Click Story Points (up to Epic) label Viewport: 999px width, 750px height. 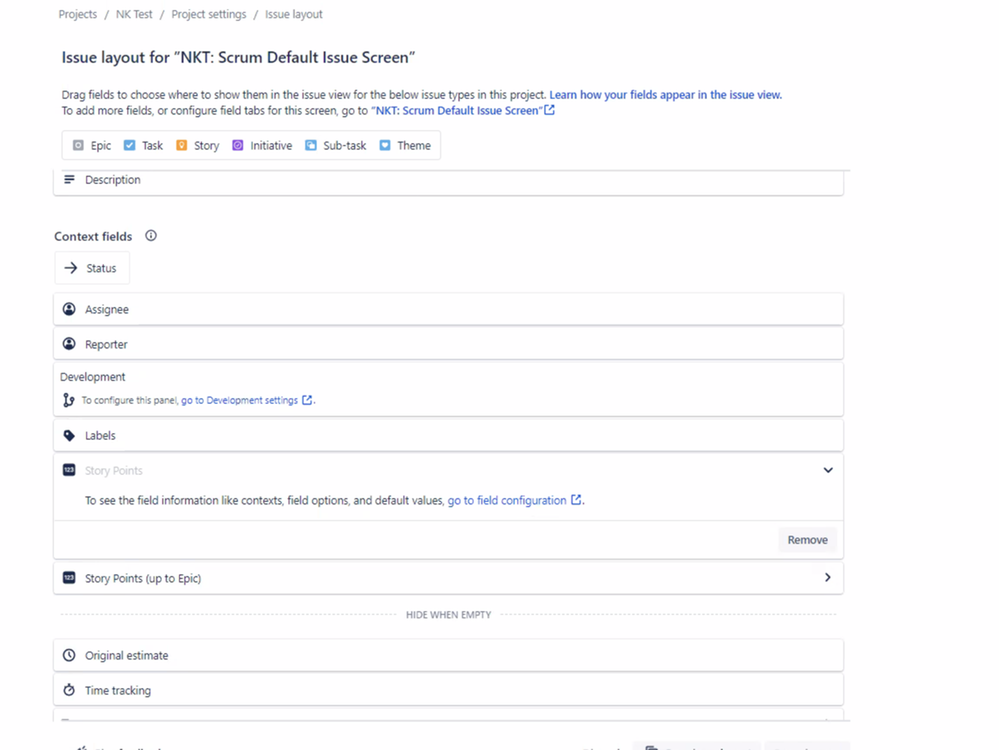pos(143,578)
